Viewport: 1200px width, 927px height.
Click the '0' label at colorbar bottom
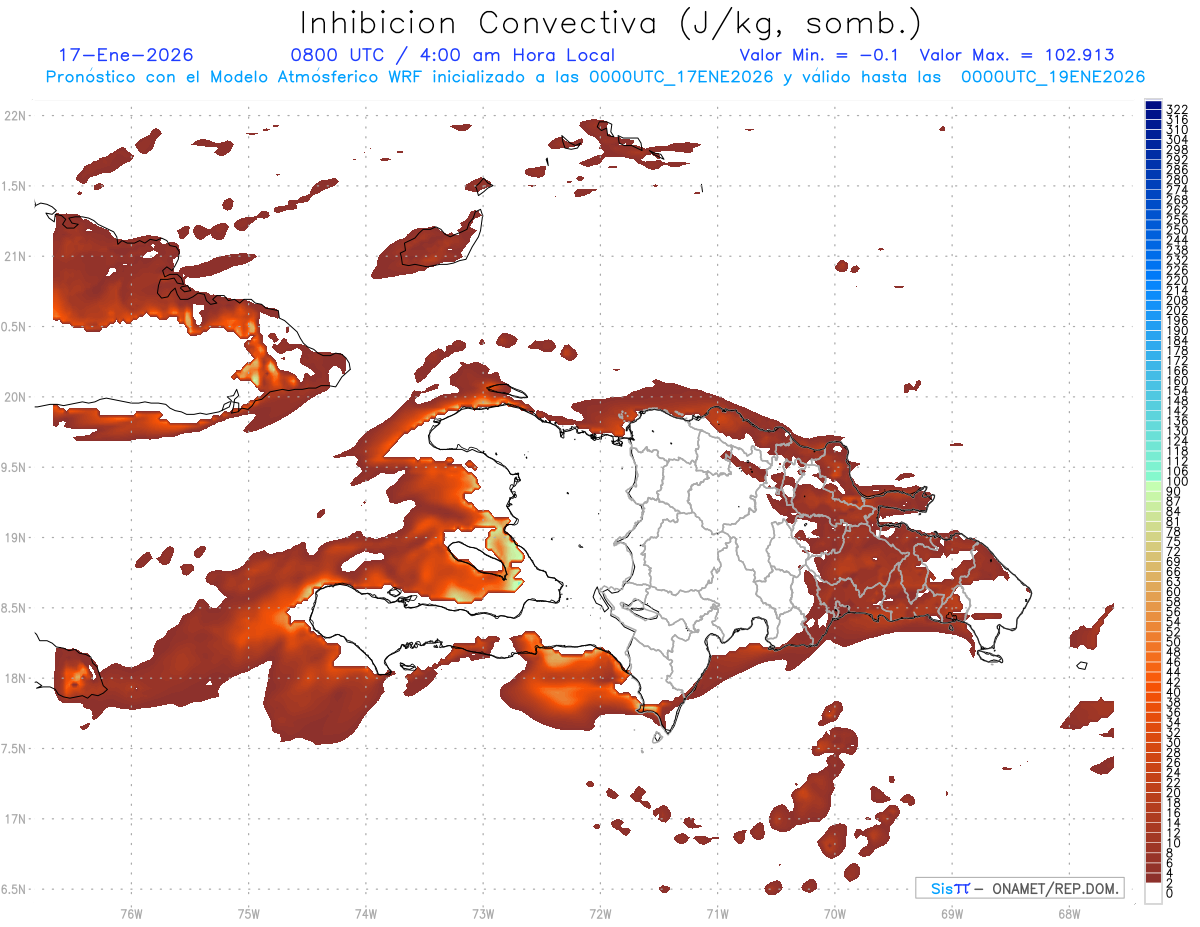coord(1169,895)
